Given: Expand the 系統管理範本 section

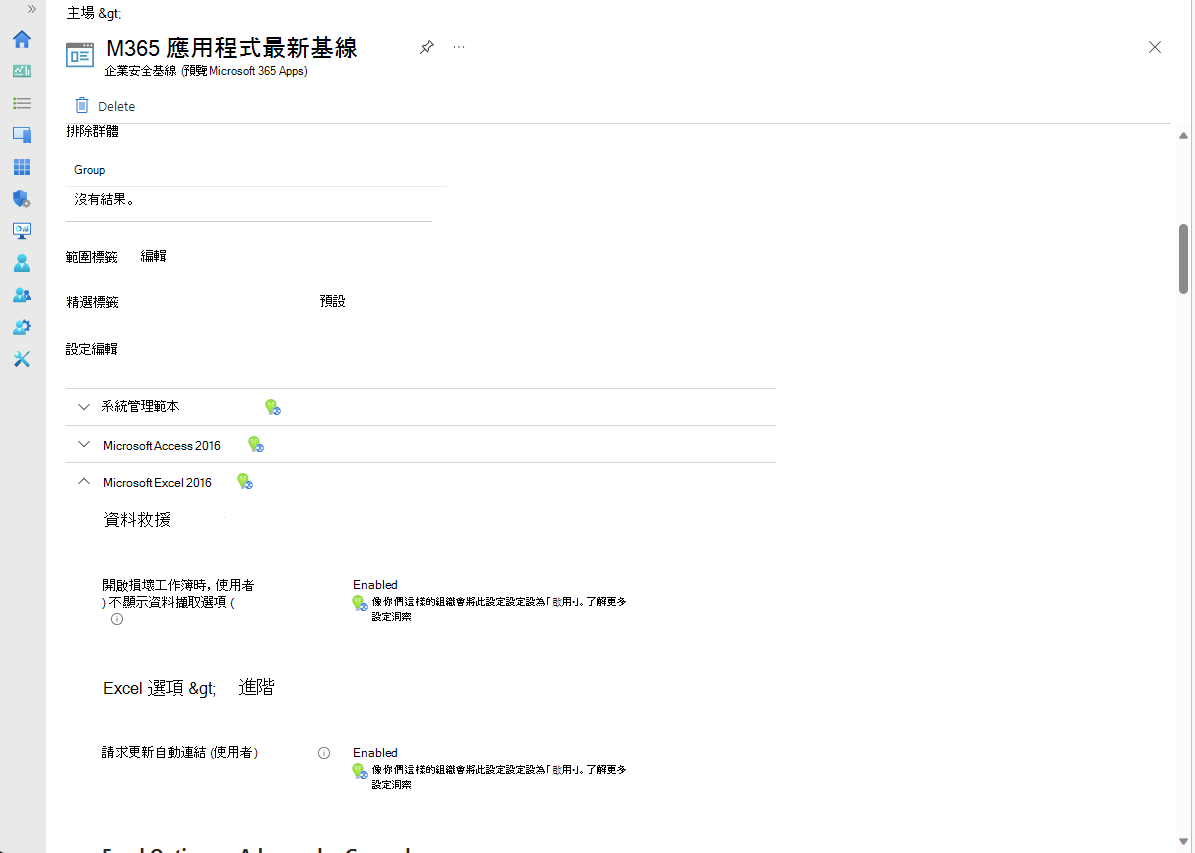Looking at the screenshot, I should (x=84, y=407).
